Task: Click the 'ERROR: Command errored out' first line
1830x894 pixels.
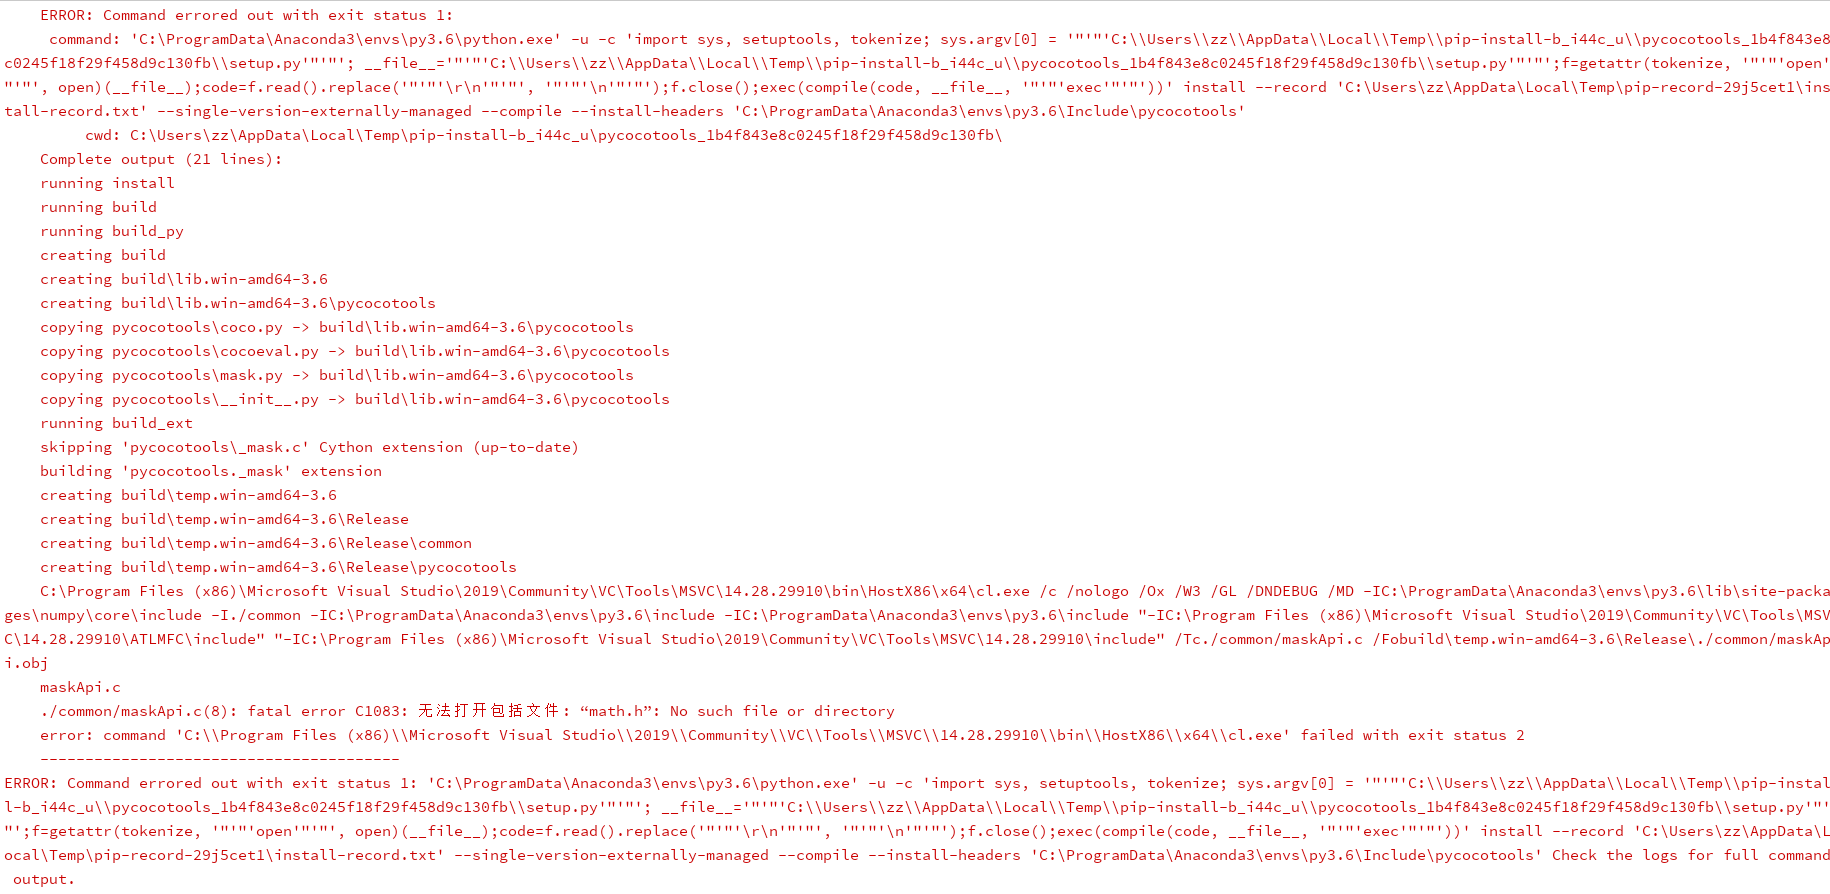Action: tap(246, 15)
